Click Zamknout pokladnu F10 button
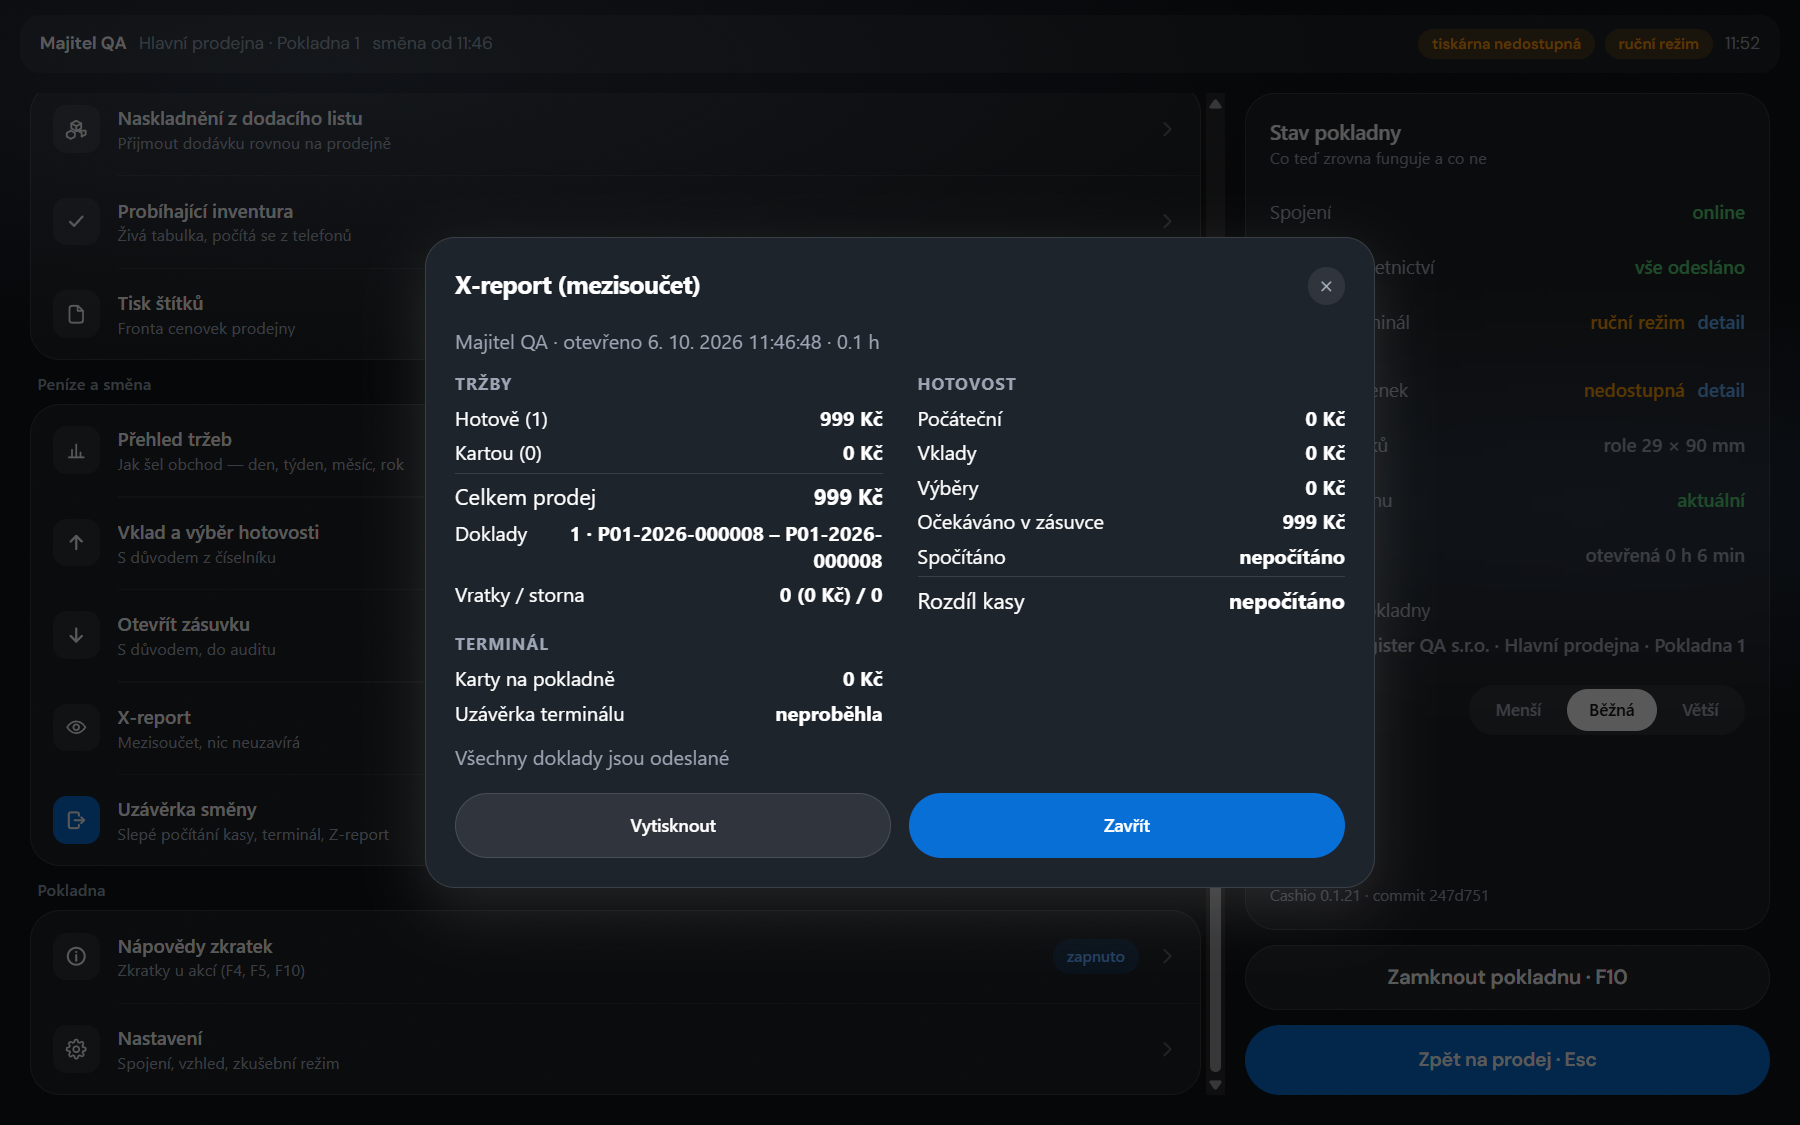The height and width of the screenshot is (1125, 1800). (x=1507, y=977)
